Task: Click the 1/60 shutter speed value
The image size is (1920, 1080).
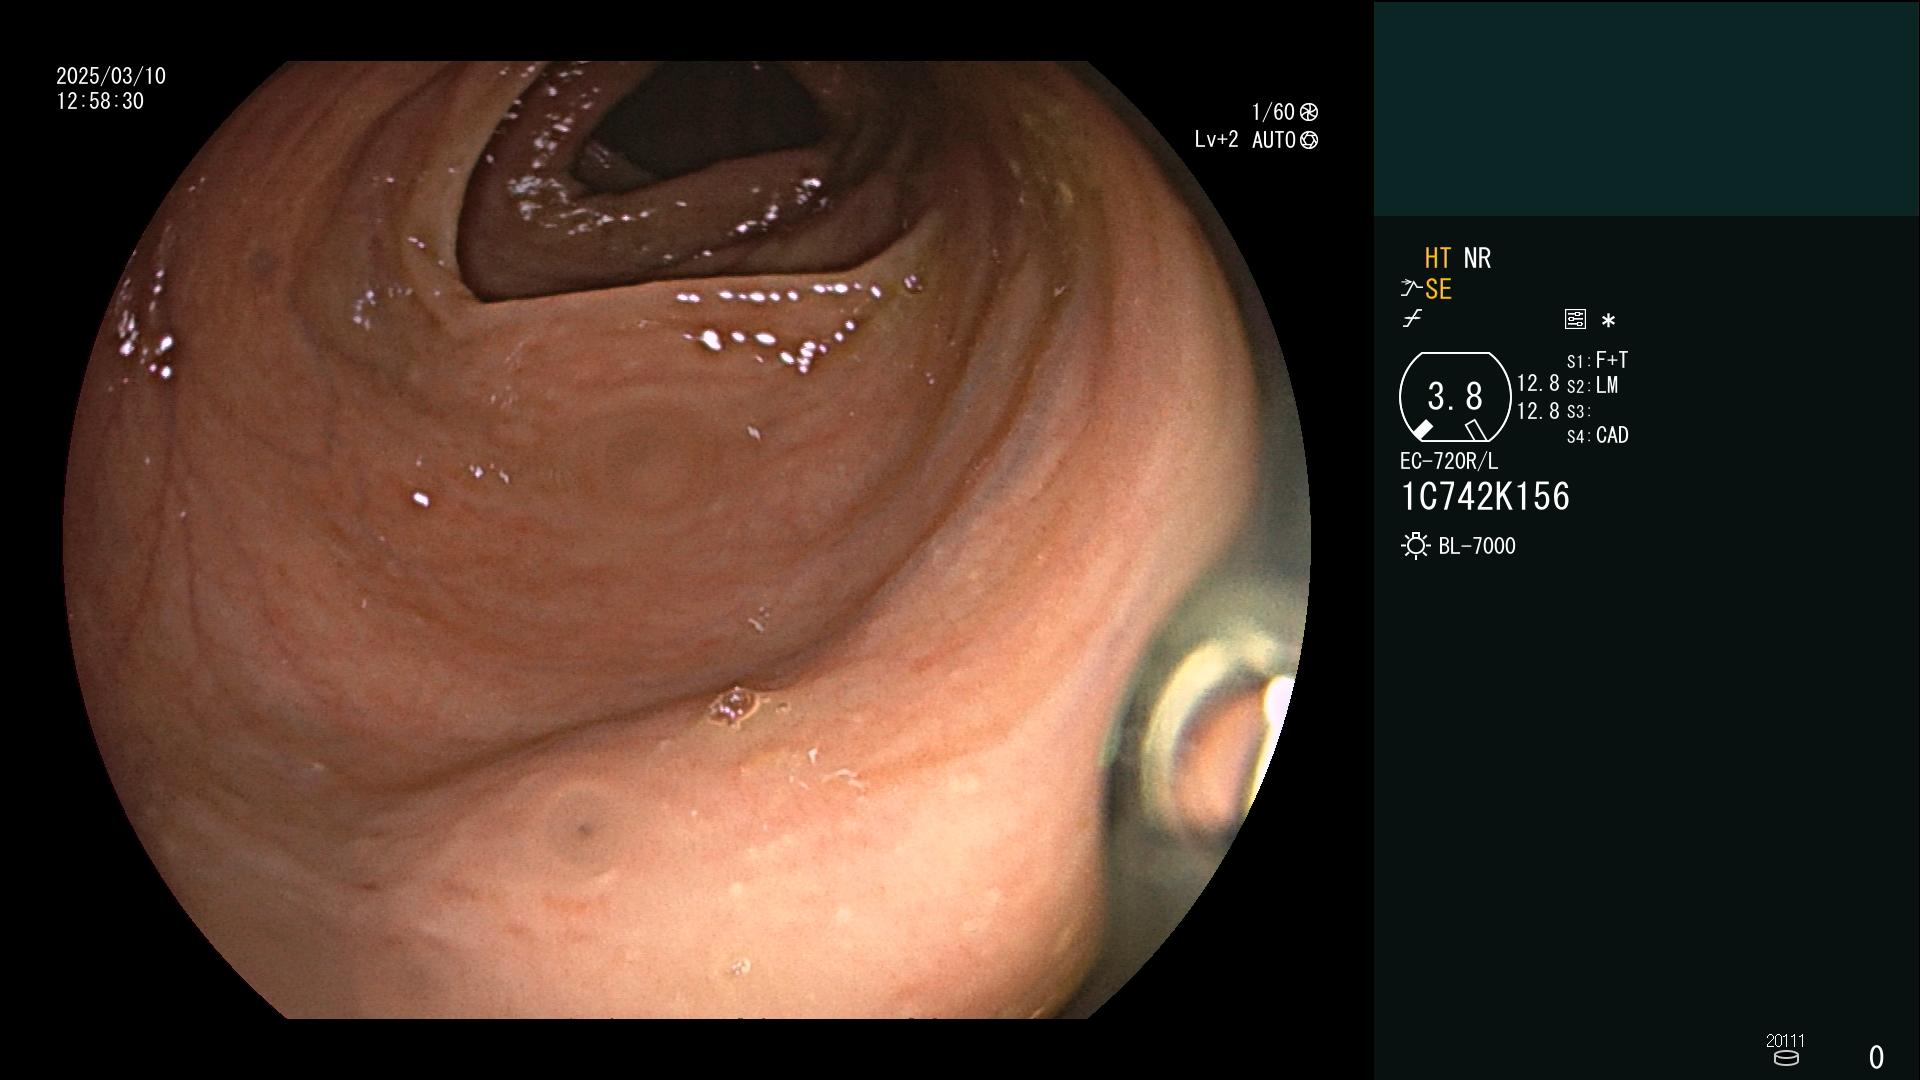Action: (1273, 112)
